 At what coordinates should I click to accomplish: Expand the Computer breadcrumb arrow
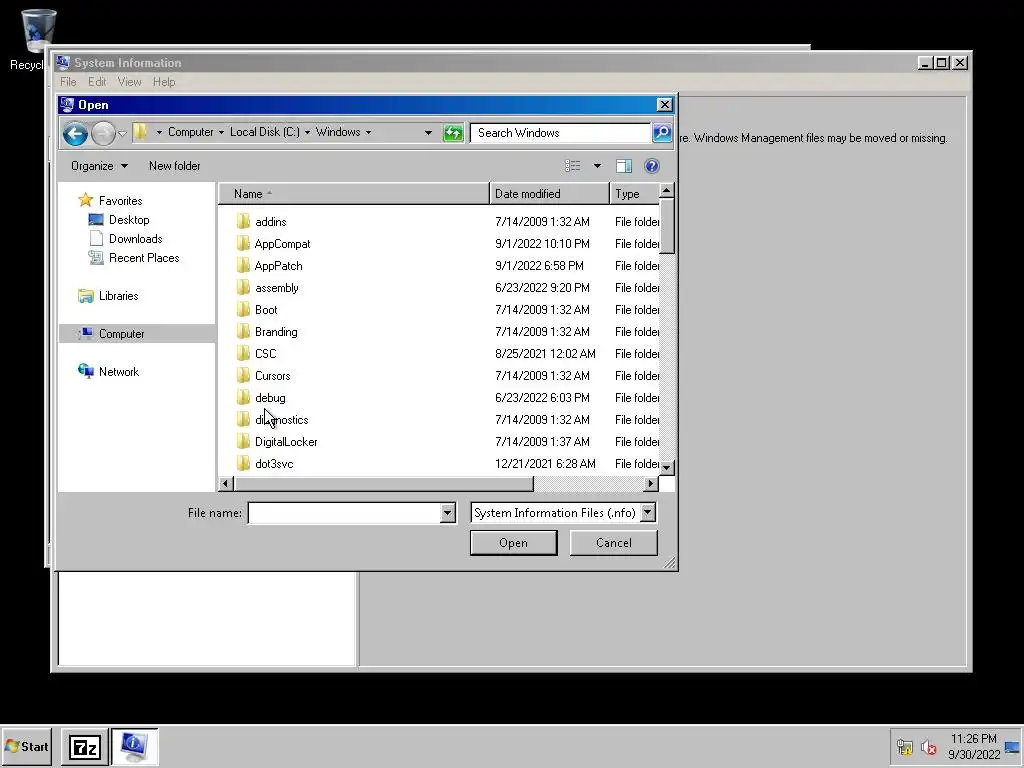221,133
